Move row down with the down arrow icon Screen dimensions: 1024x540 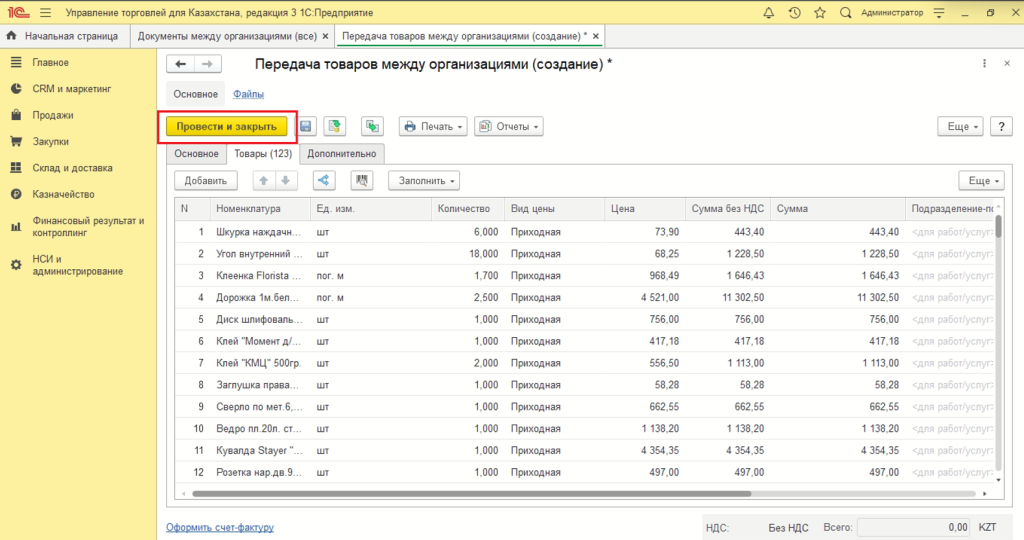click(x=286, y=181)
